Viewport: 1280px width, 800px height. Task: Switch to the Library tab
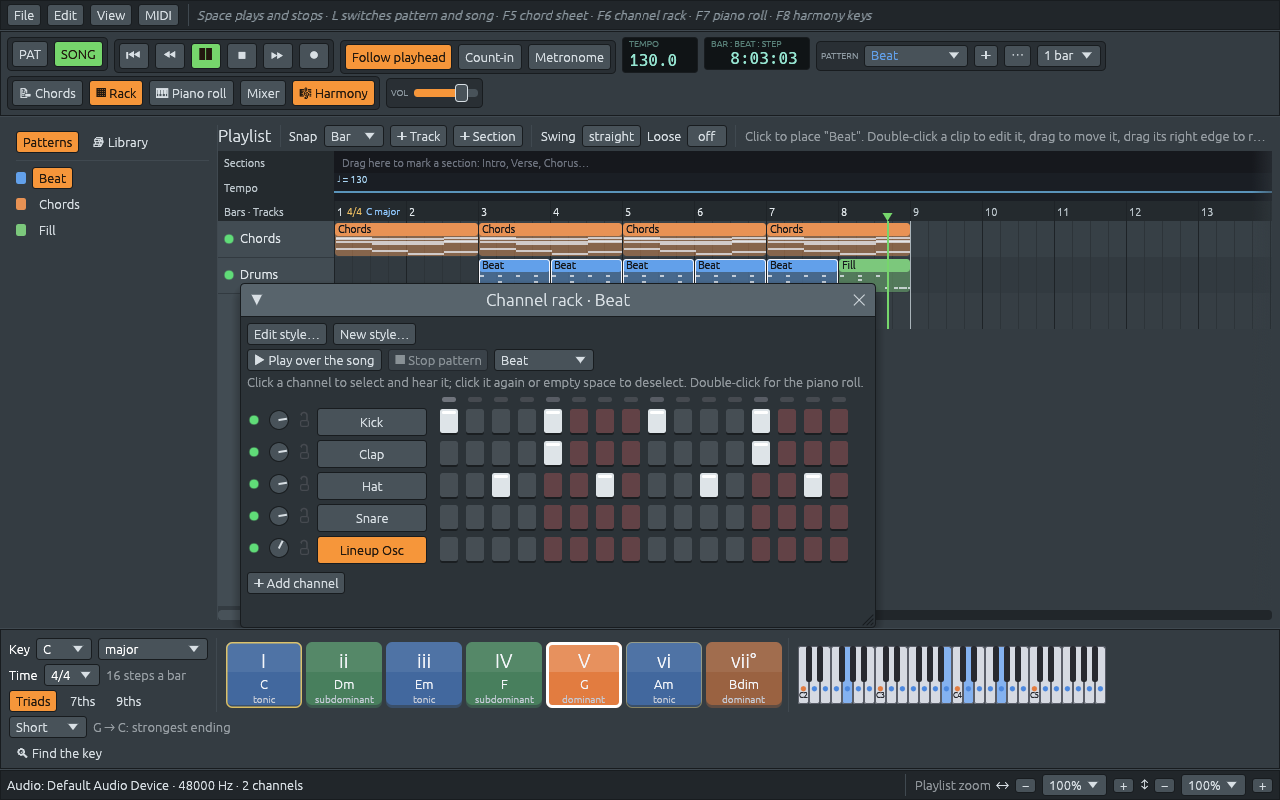(120, 142)
